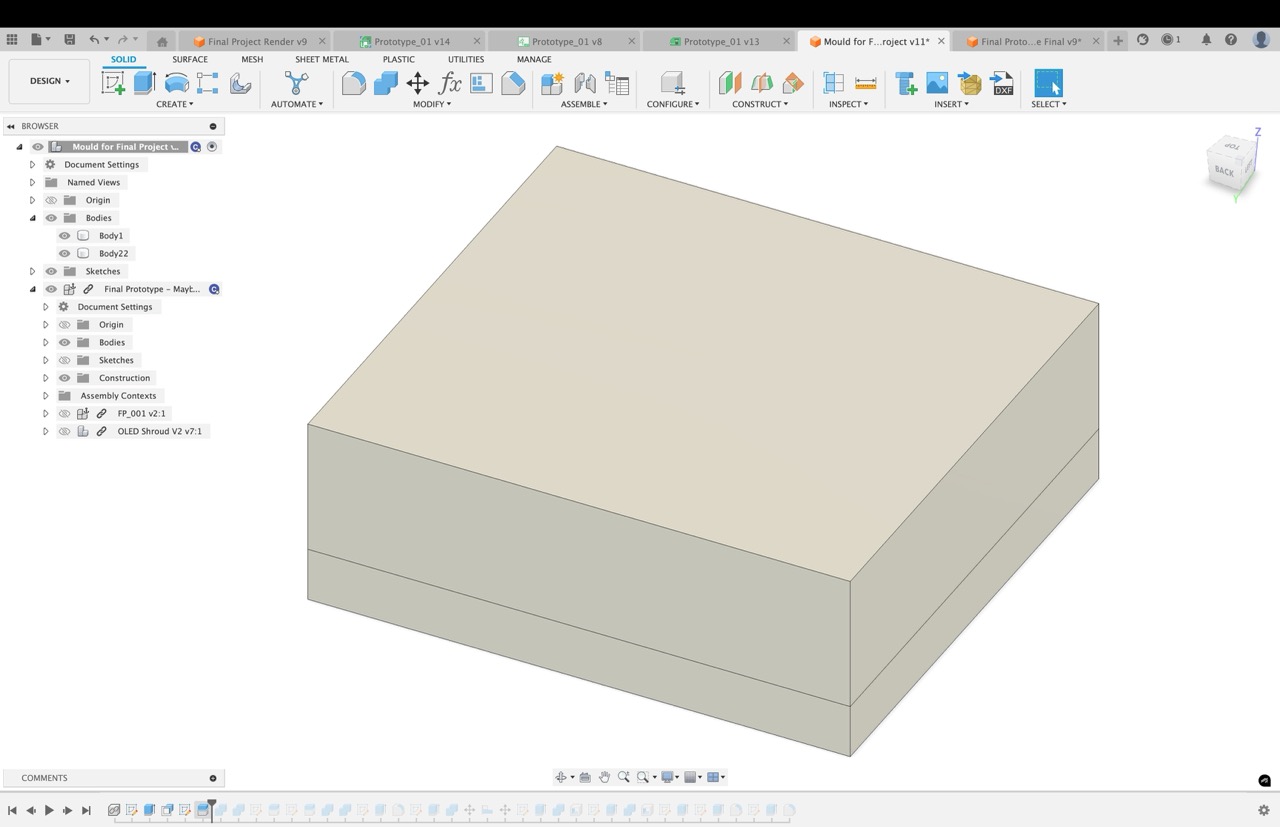Expand the Document Settings node
Screen dimensions: 1280x827
[32, 164]
